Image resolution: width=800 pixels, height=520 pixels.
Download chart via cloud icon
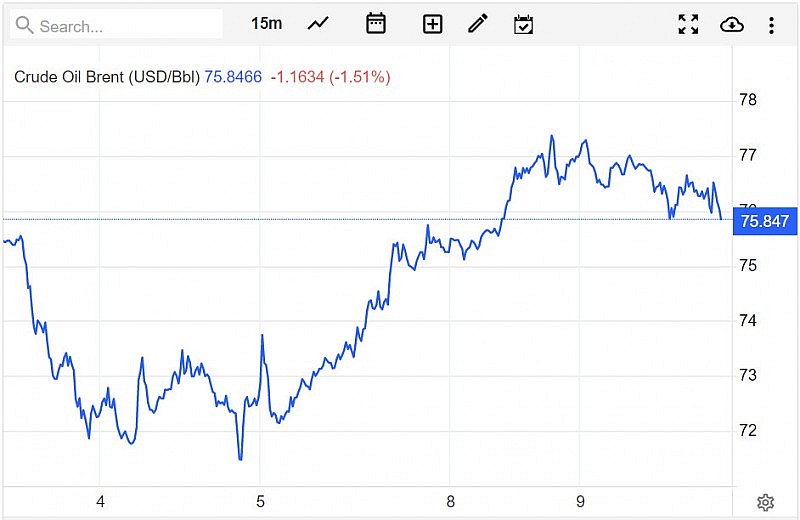click(732, 24)
